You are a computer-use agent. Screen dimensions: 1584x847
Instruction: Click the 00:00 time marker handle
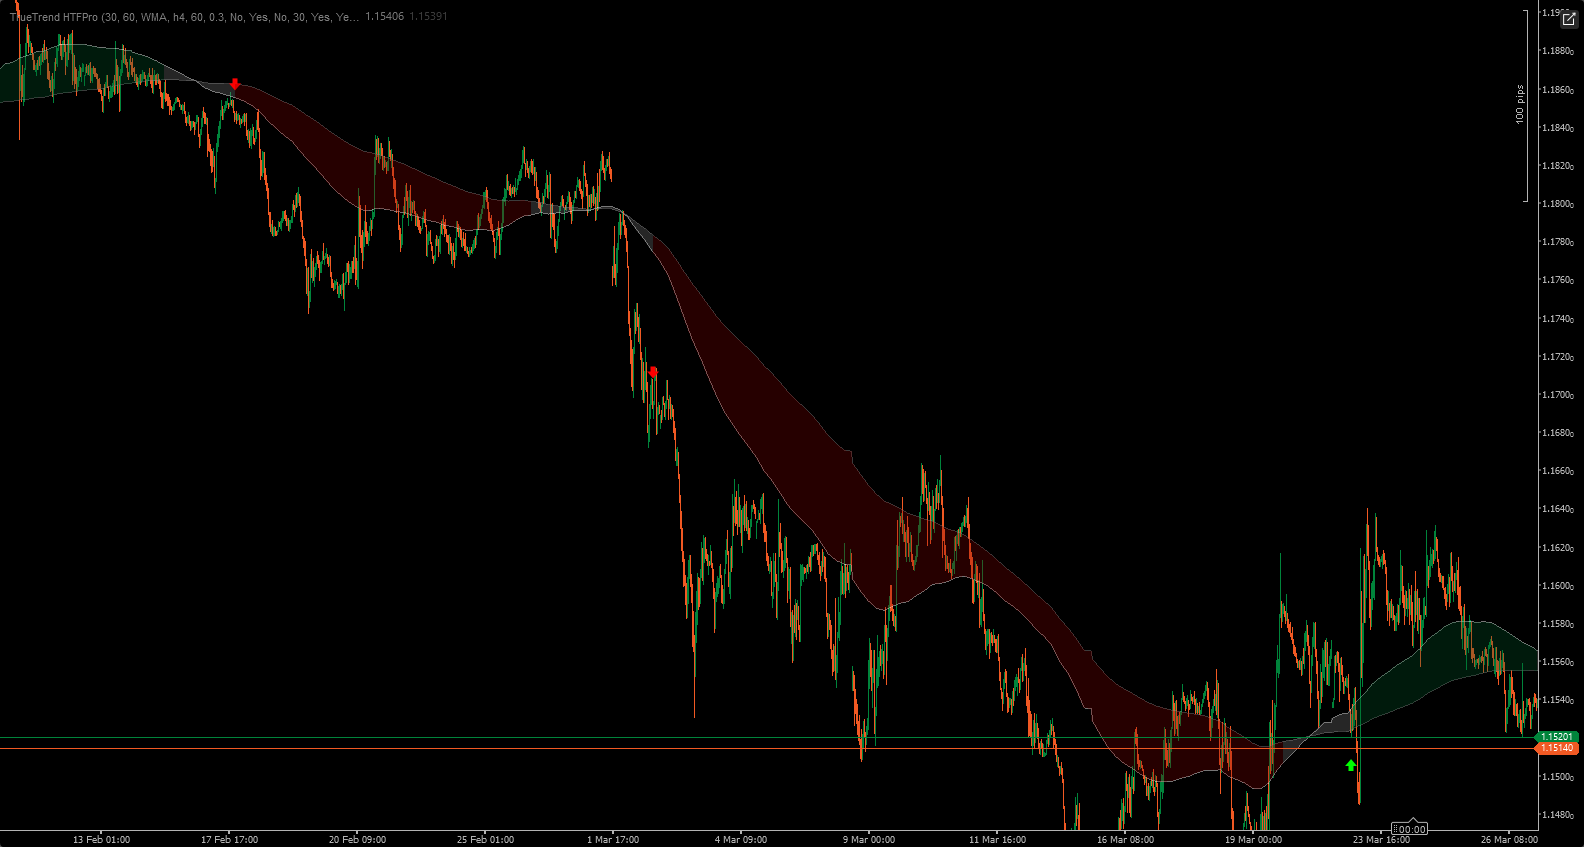(1410, 828)
